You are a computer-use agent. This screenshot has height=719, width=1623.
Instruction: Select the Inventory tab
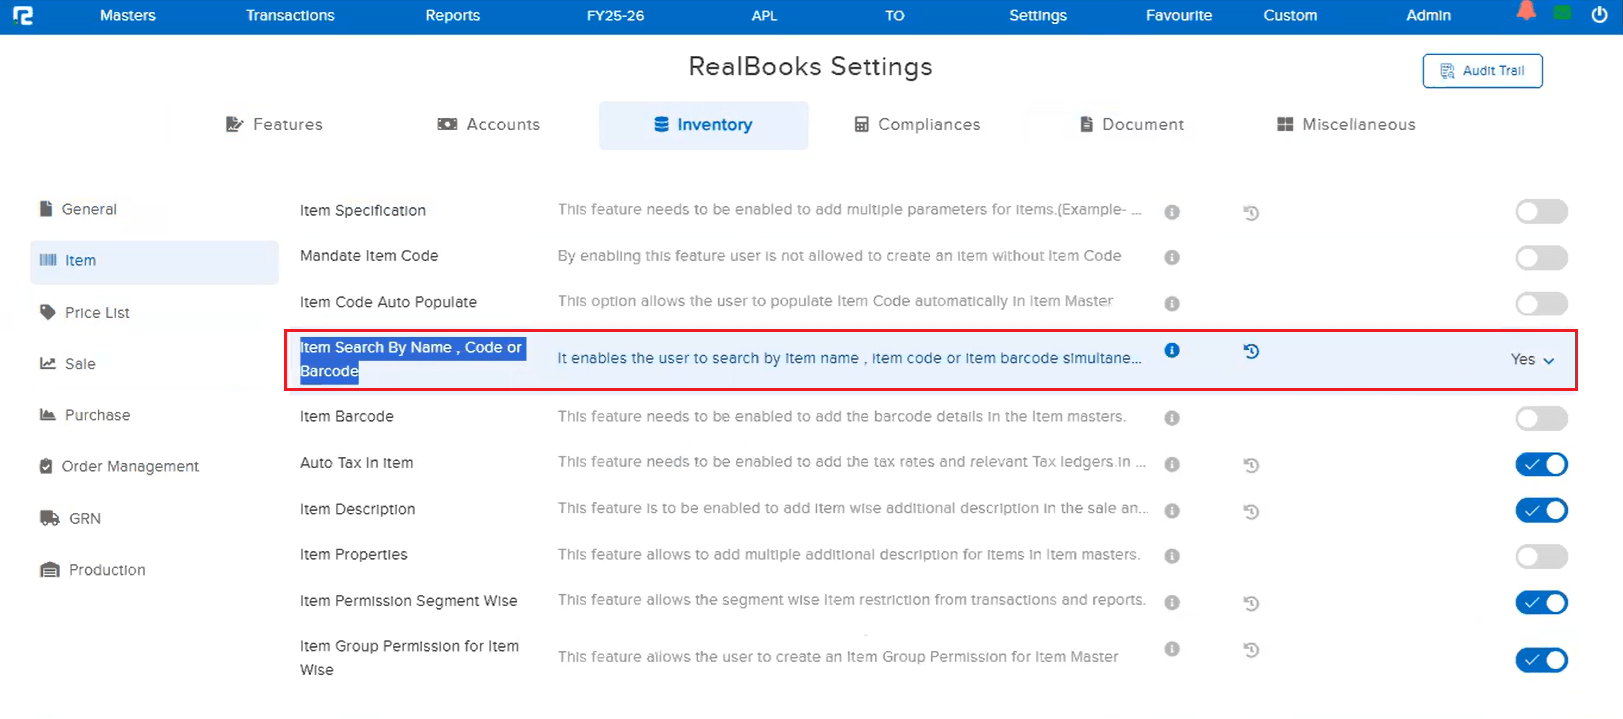click(x=703, y=125)
